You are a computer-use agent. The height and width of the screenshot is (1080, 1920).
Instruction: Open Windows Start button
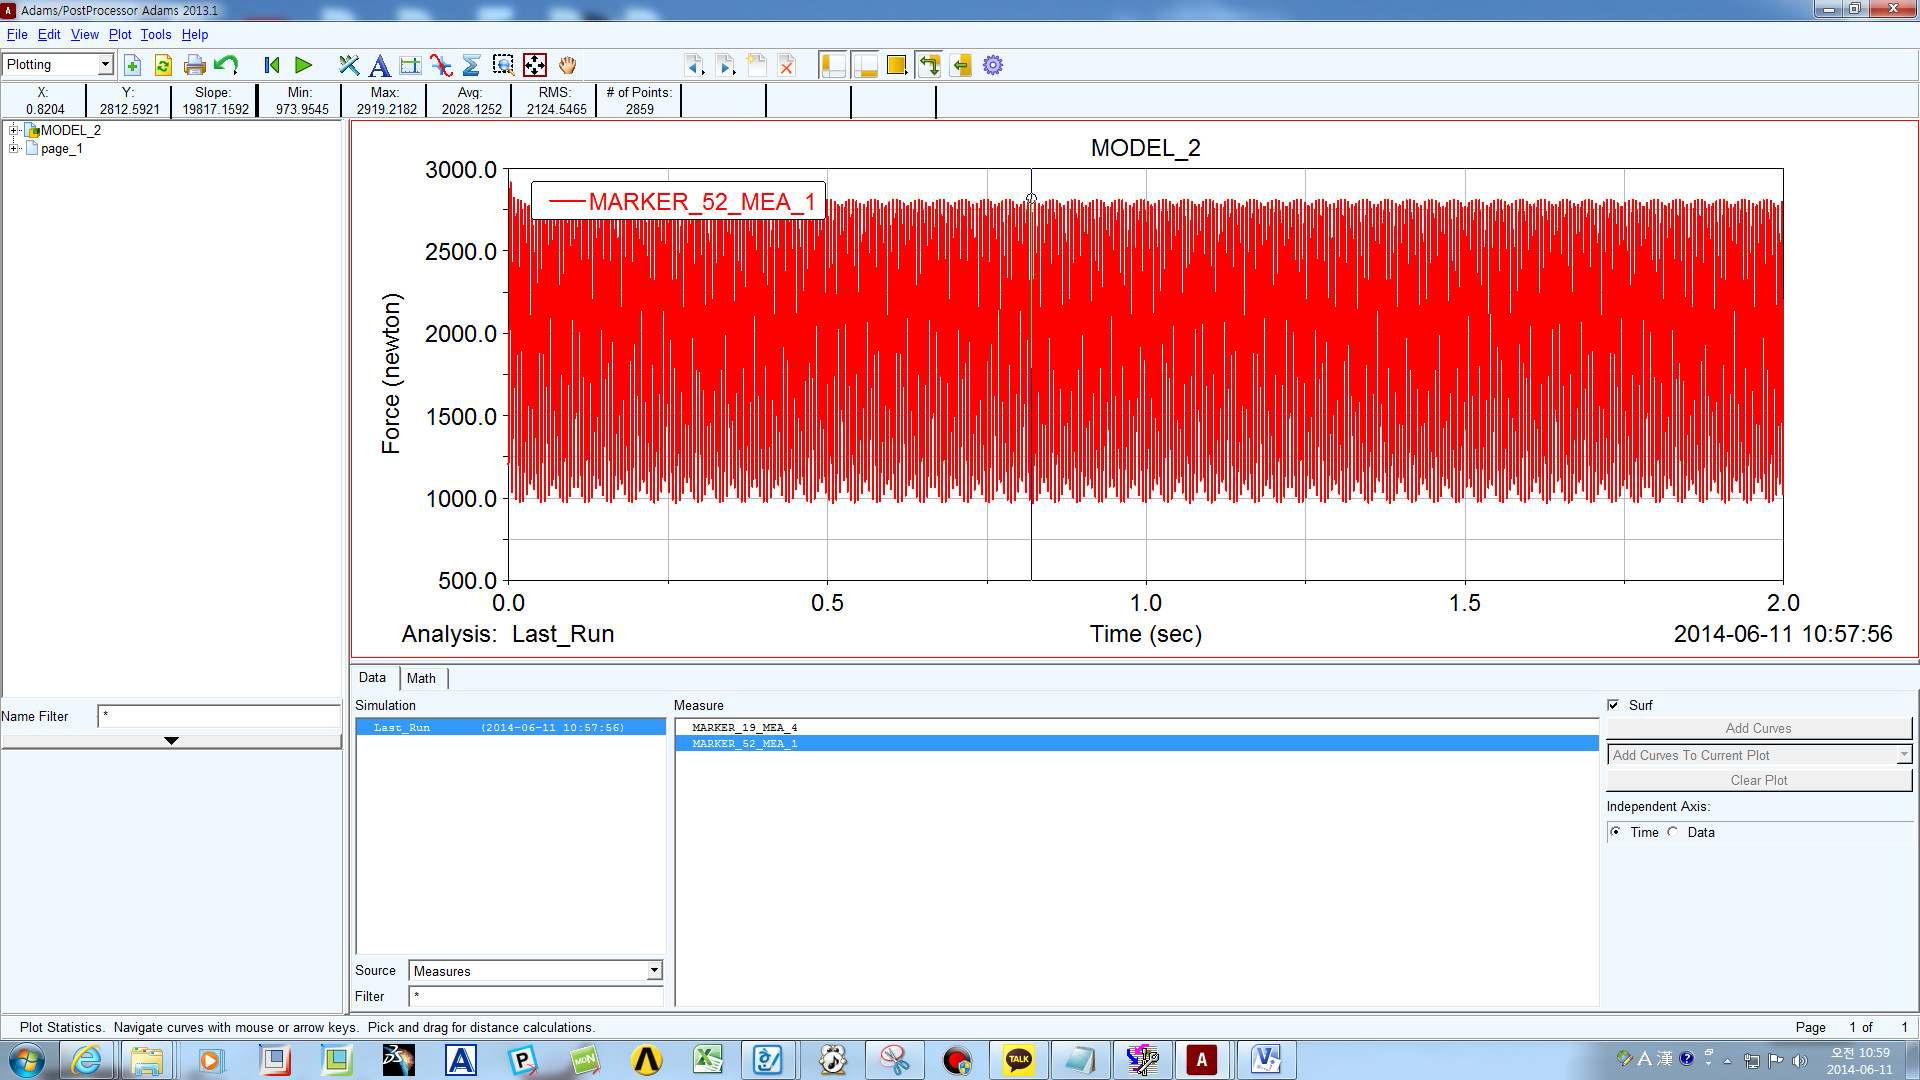[x=27, y=1059]
